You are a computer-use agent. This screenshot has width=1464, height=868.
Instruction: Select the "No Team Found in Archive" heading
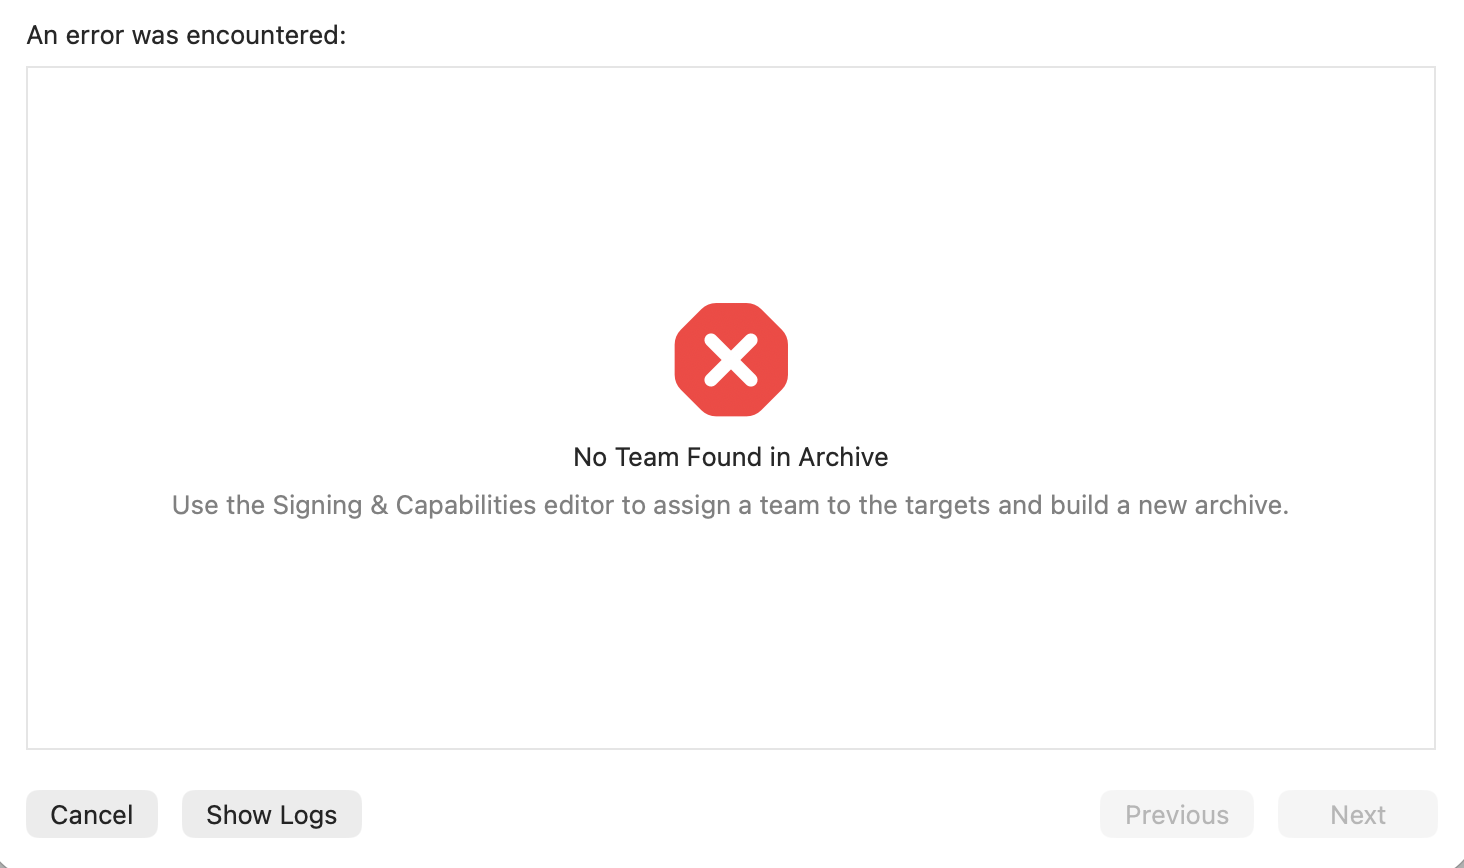coord(730,457)
